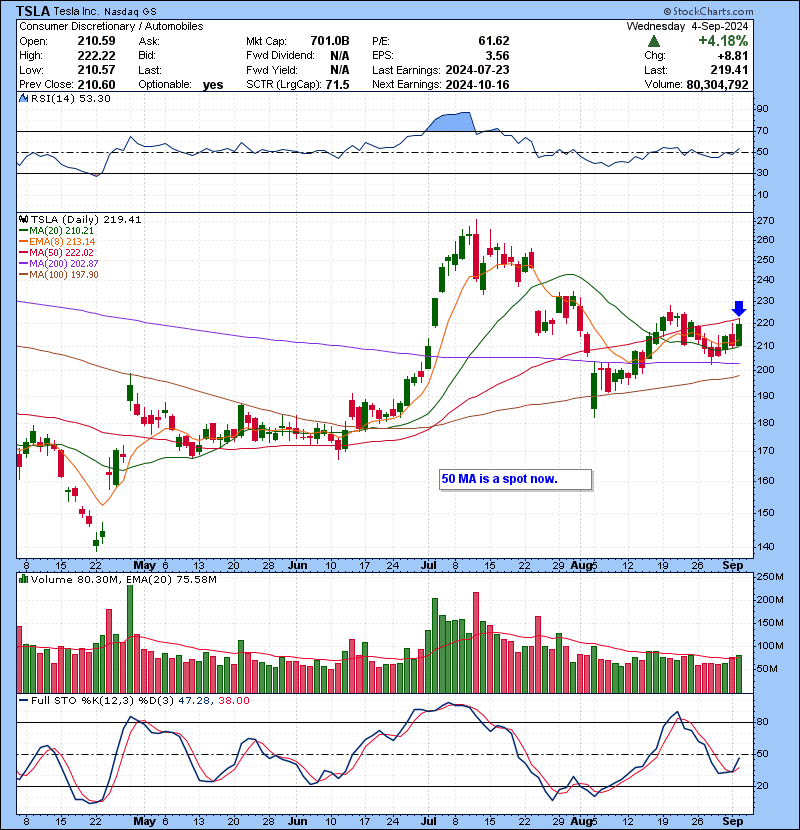
Task: Select the MA(50) 222.02 legend entry
Action: [x=57, y=253]
